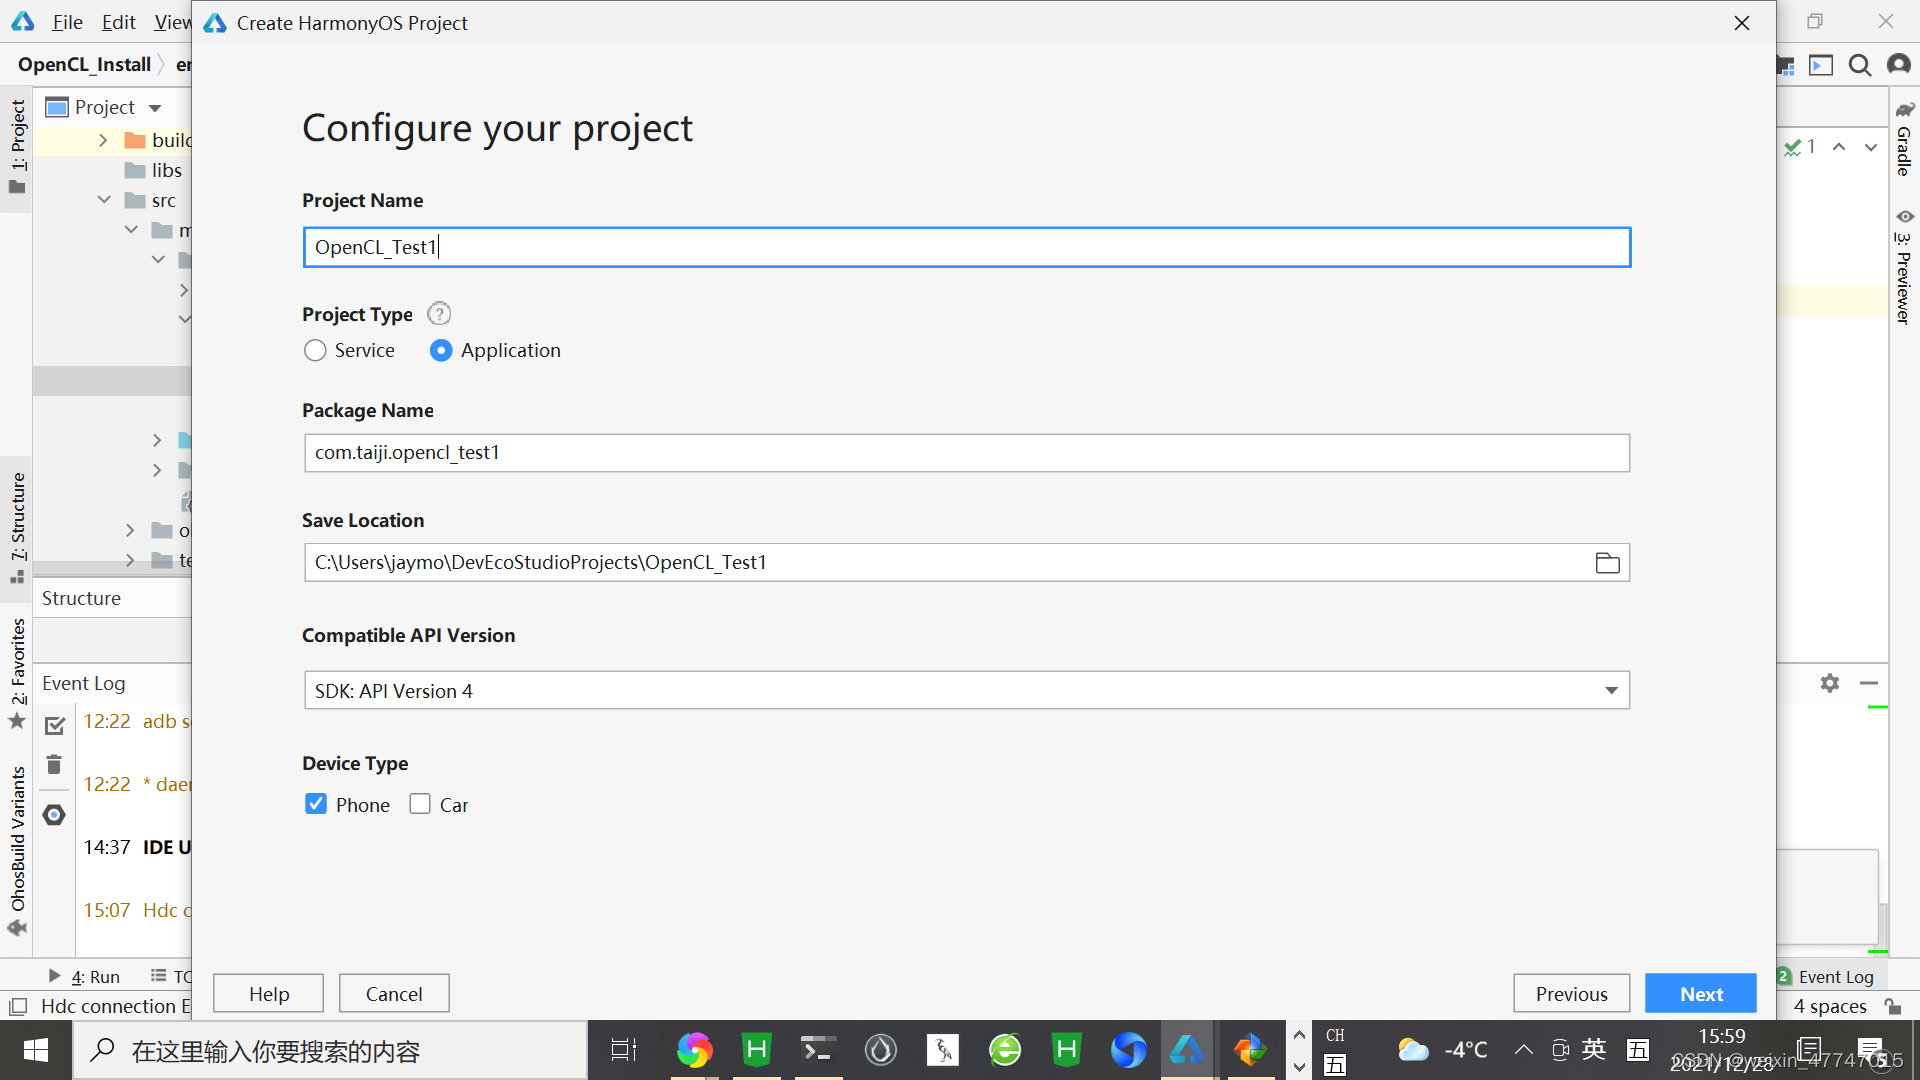Screen dimensions: 1920x1080
Task: Click the Event Log trash delete icon
Action: coord(54,765)
